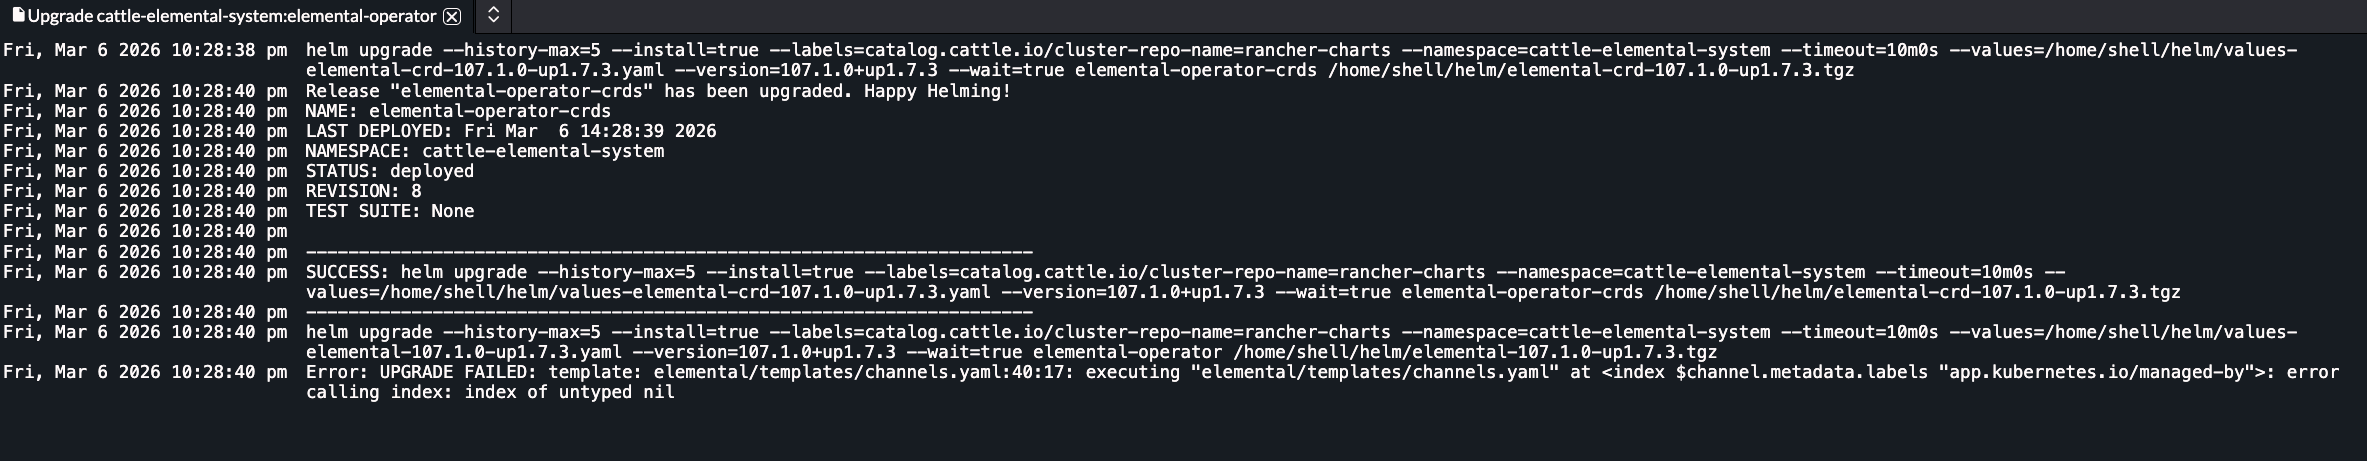Click the 'LAST DEPLOYED' log line
2367x461 pixels.
click(510, 131)
